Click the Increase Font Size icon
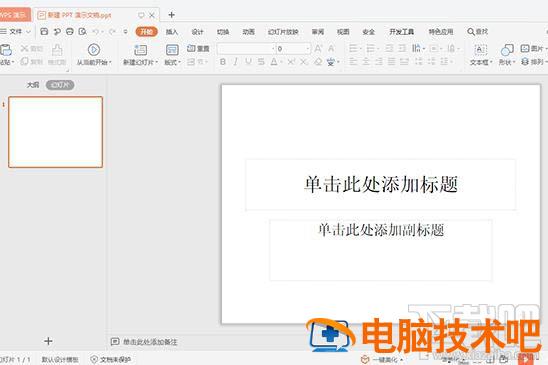548x365 pixels. 318,49
